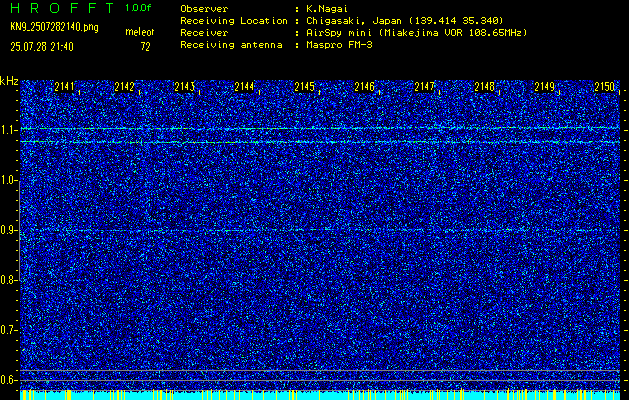Screen dimensions: 629x400
Task: Click the 0.6 kHz axis label
Action: [8, 380]
